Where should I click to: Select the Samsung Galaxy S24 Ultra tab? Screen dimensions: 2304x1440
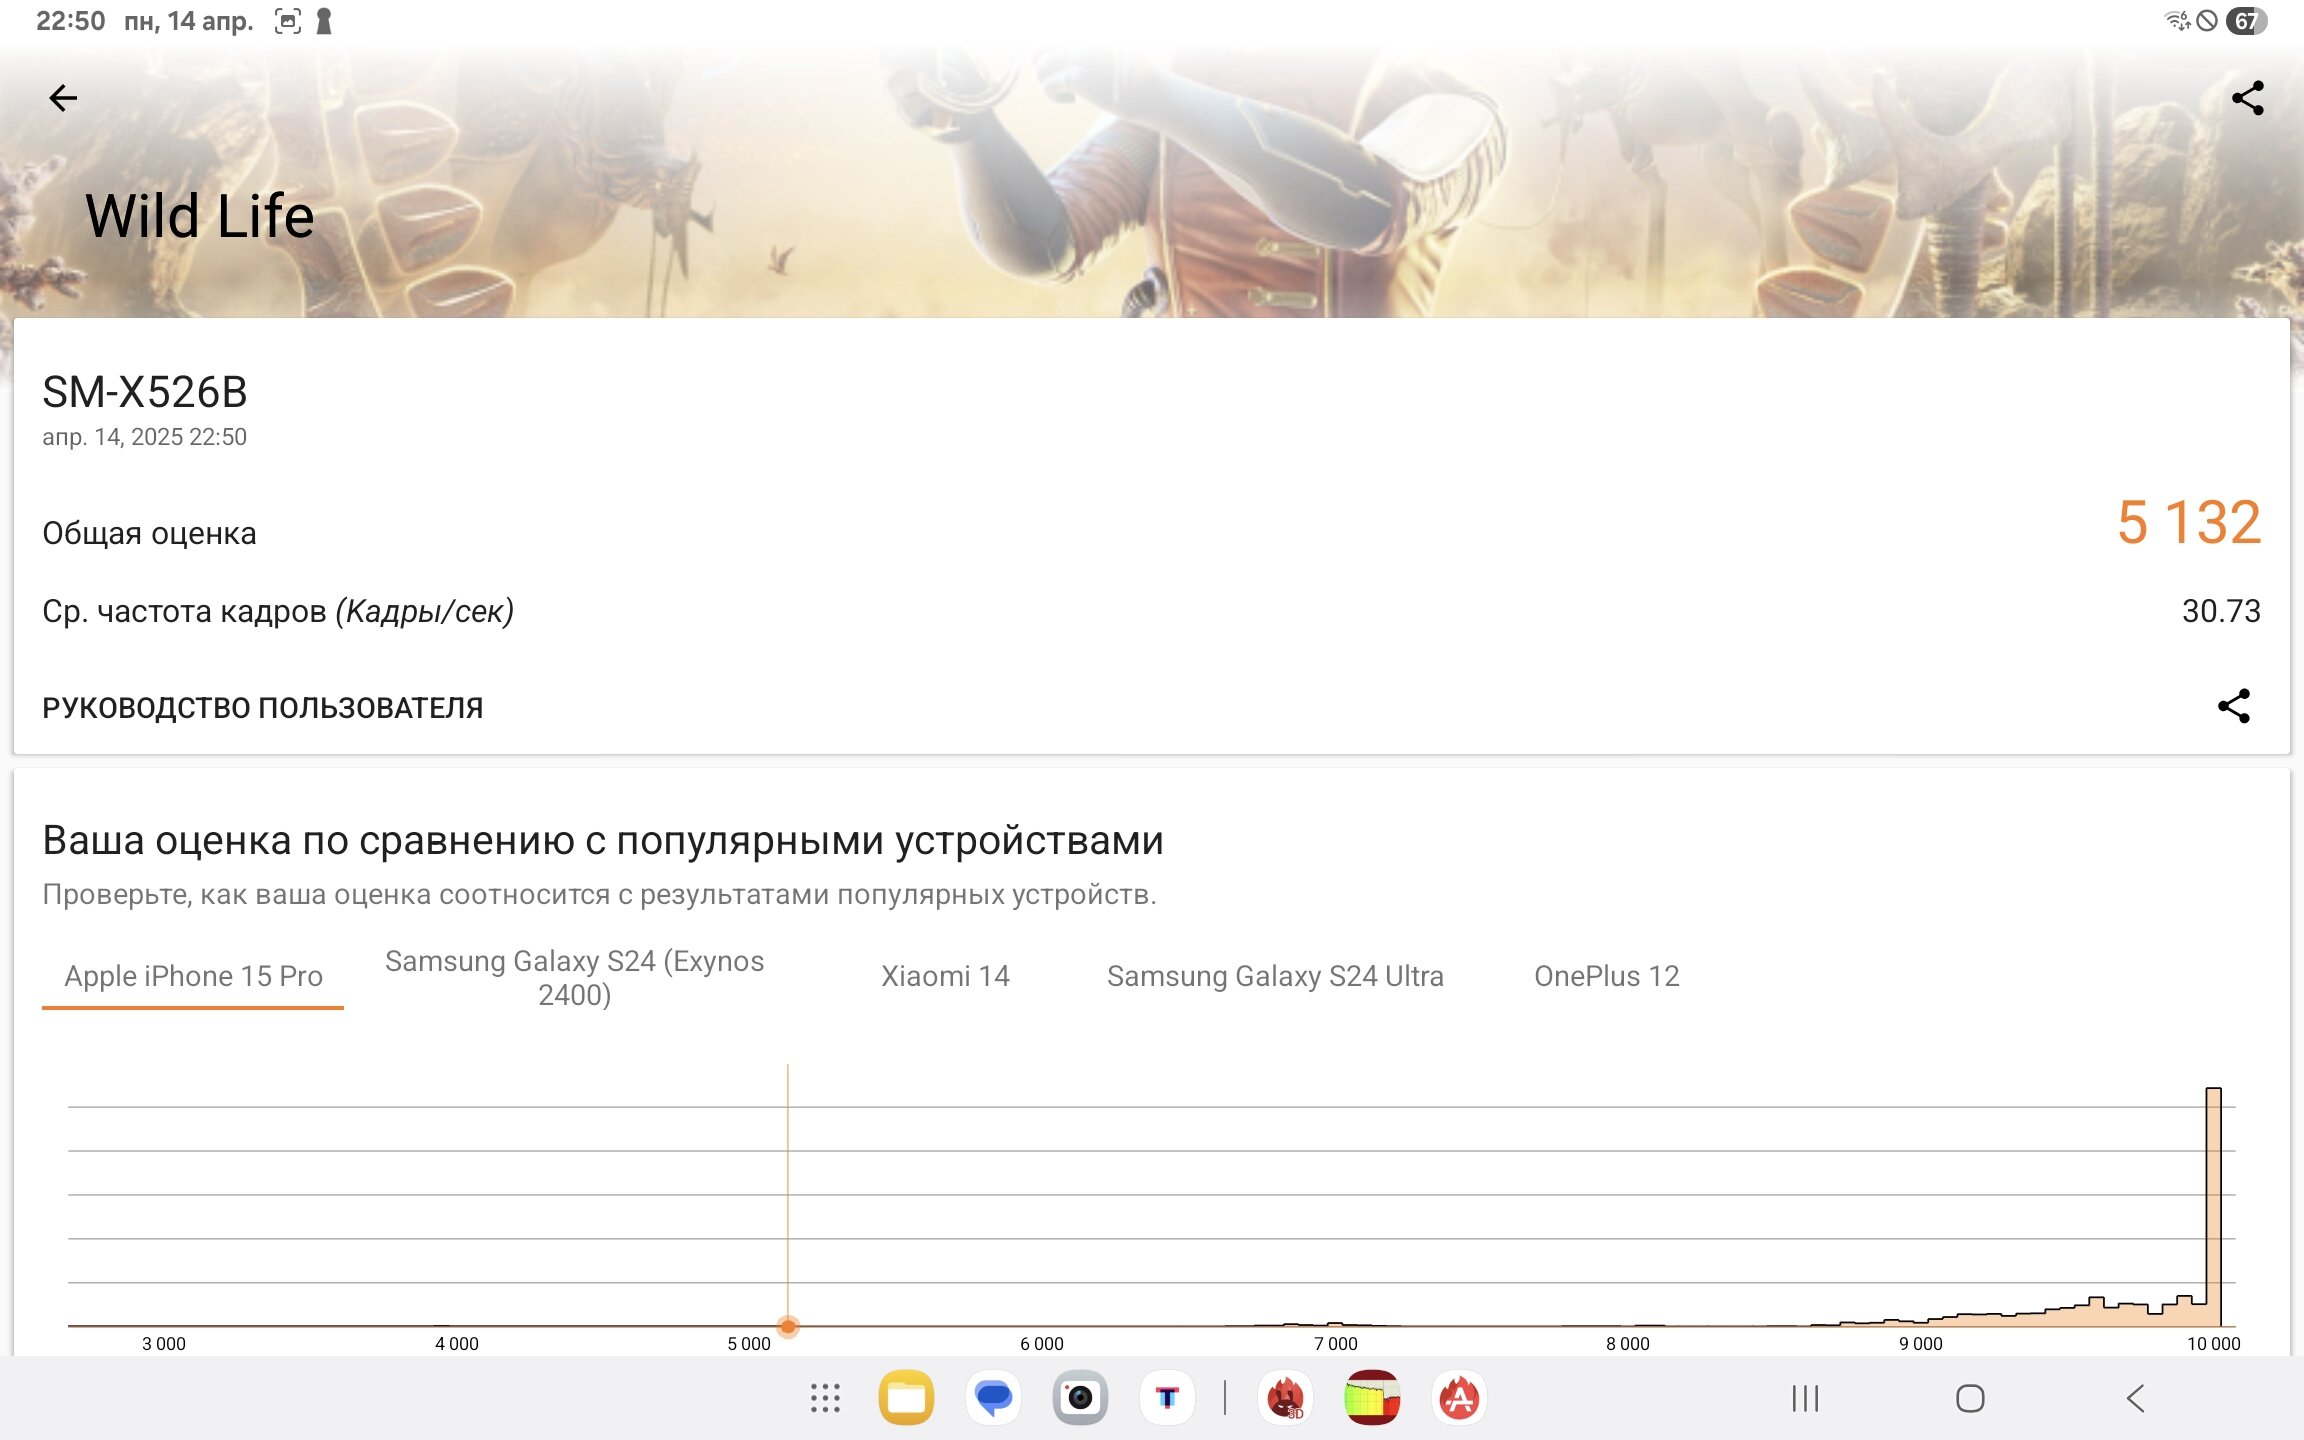click(1275, 976)
